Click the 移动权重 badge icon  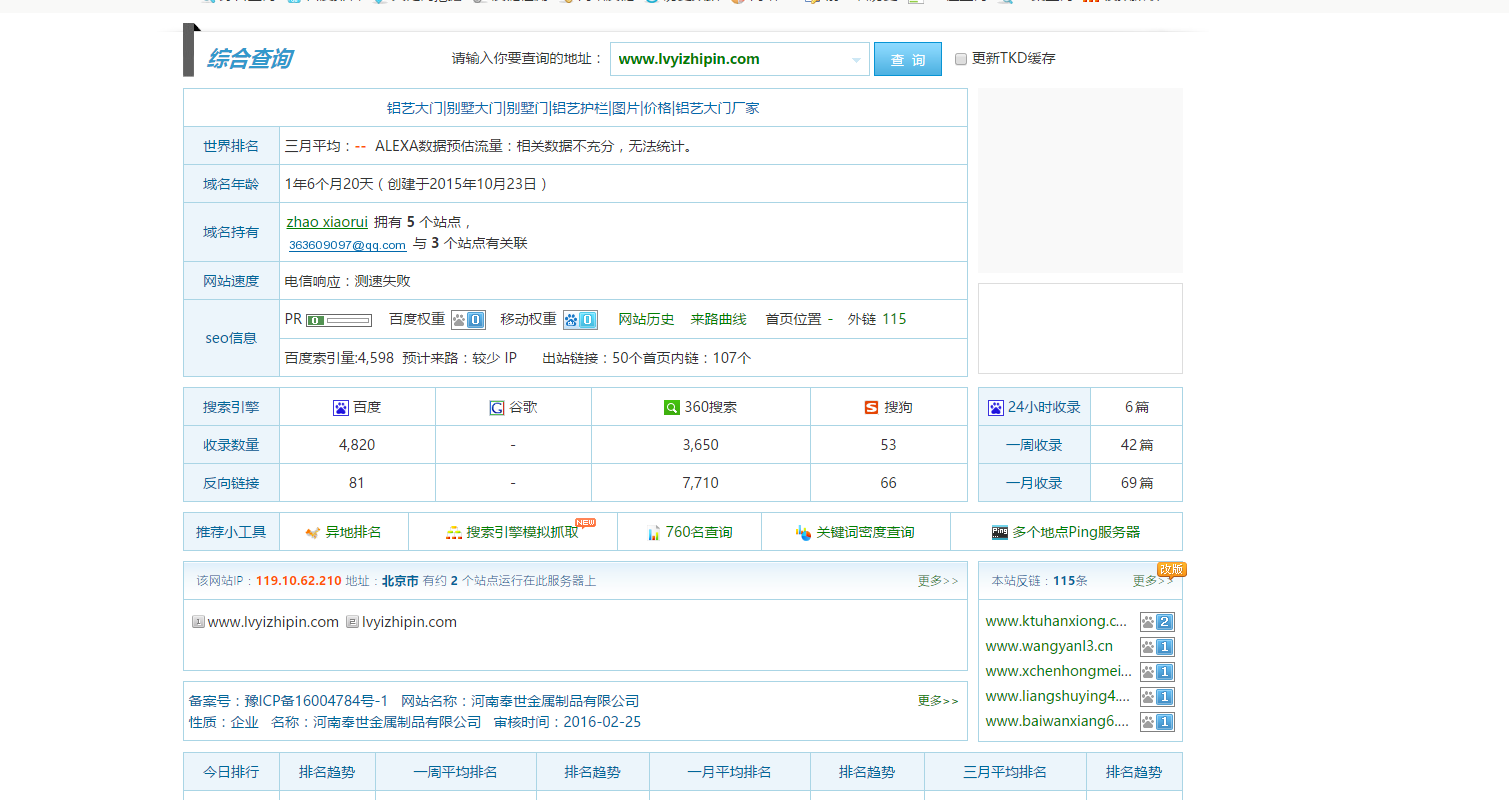(x=579, y=318)
